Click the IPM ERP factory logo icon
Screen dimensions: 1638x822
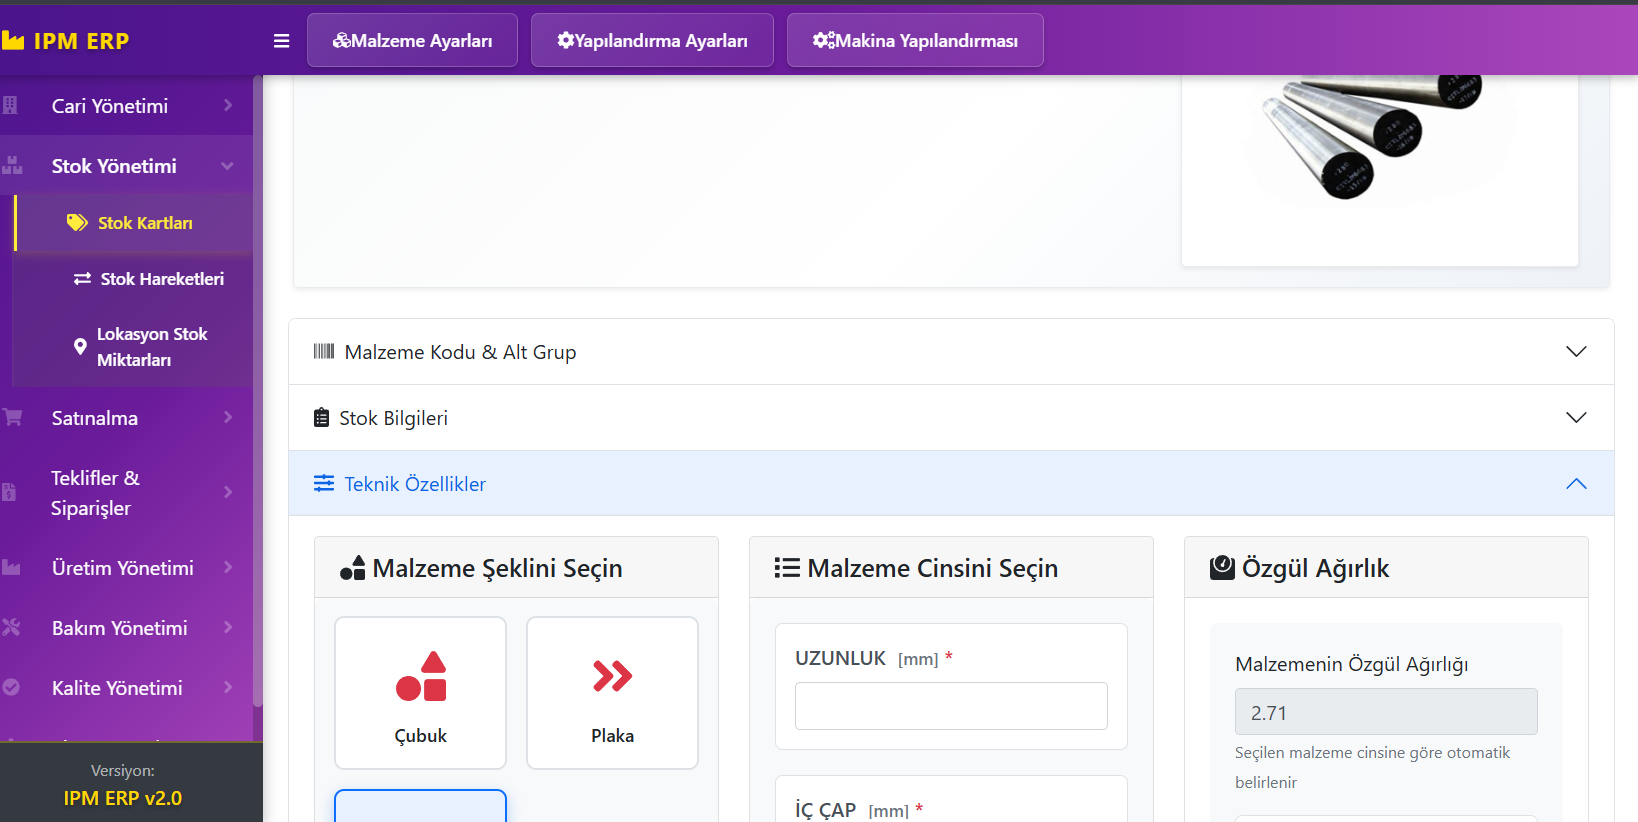(x=12, y=41)
